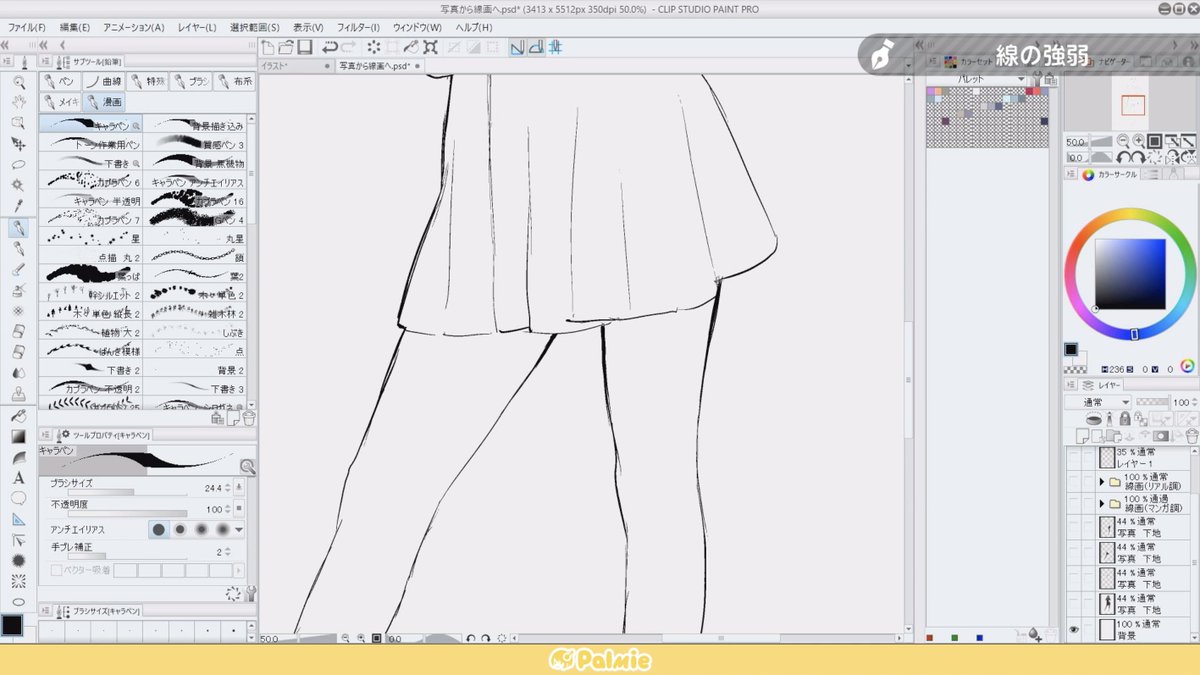Viewport: 1200px width, 675px height.
Task: Expand the 線画(リアル調) layer folder
Action: pyautogui.click(x=1103, y=483)
